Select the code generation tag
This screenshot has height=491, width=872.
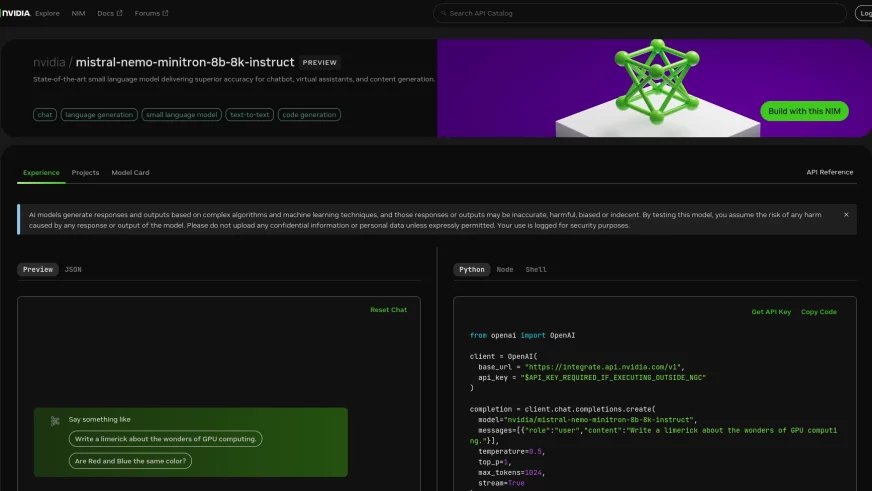tap(309, 115)
